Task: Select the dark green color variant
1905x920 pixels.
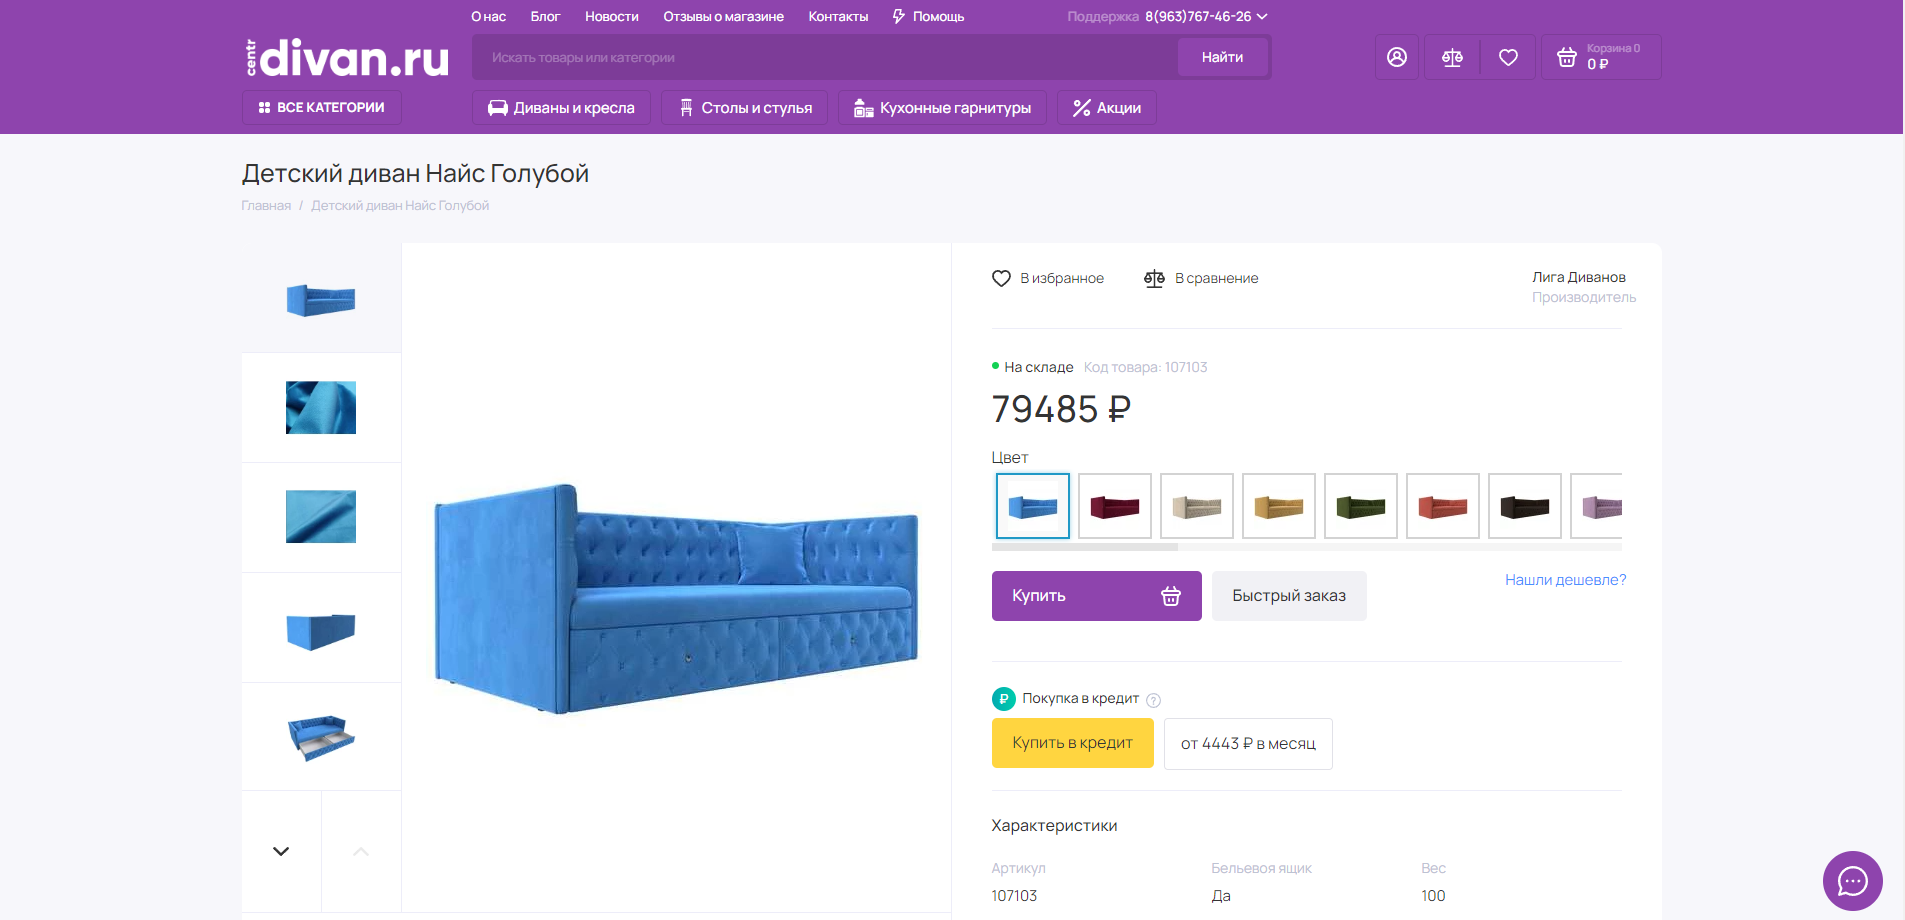Action: coord(1360,506)
